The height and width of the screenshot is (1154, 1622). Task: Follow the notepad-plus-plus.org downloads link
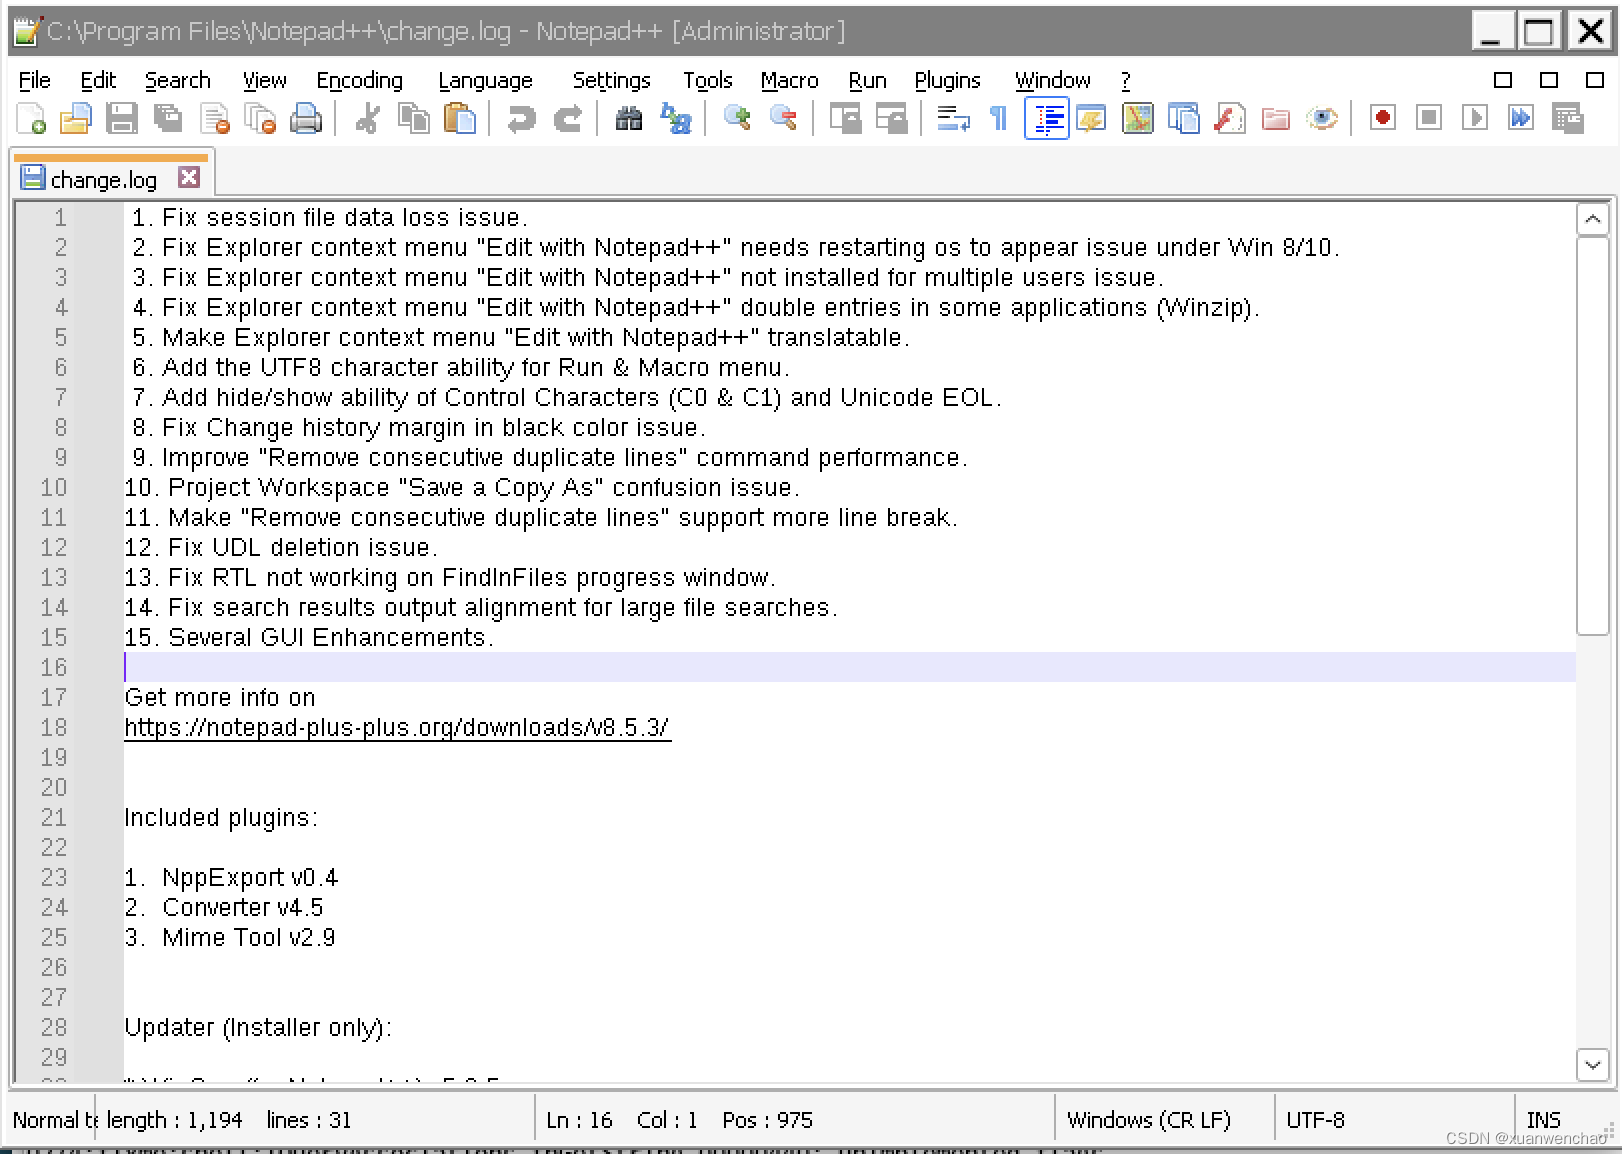(x=397, y=727)
